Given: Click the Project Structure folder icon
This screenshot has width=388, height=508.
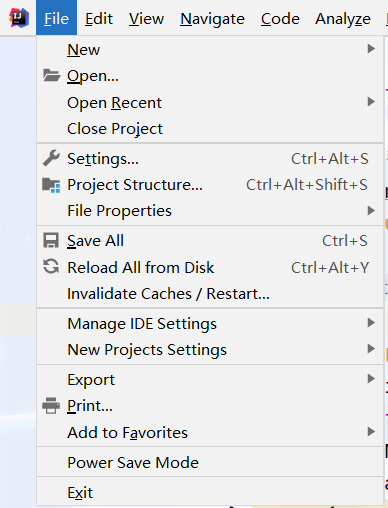Looking at the screenshot, I should [51, 185].
